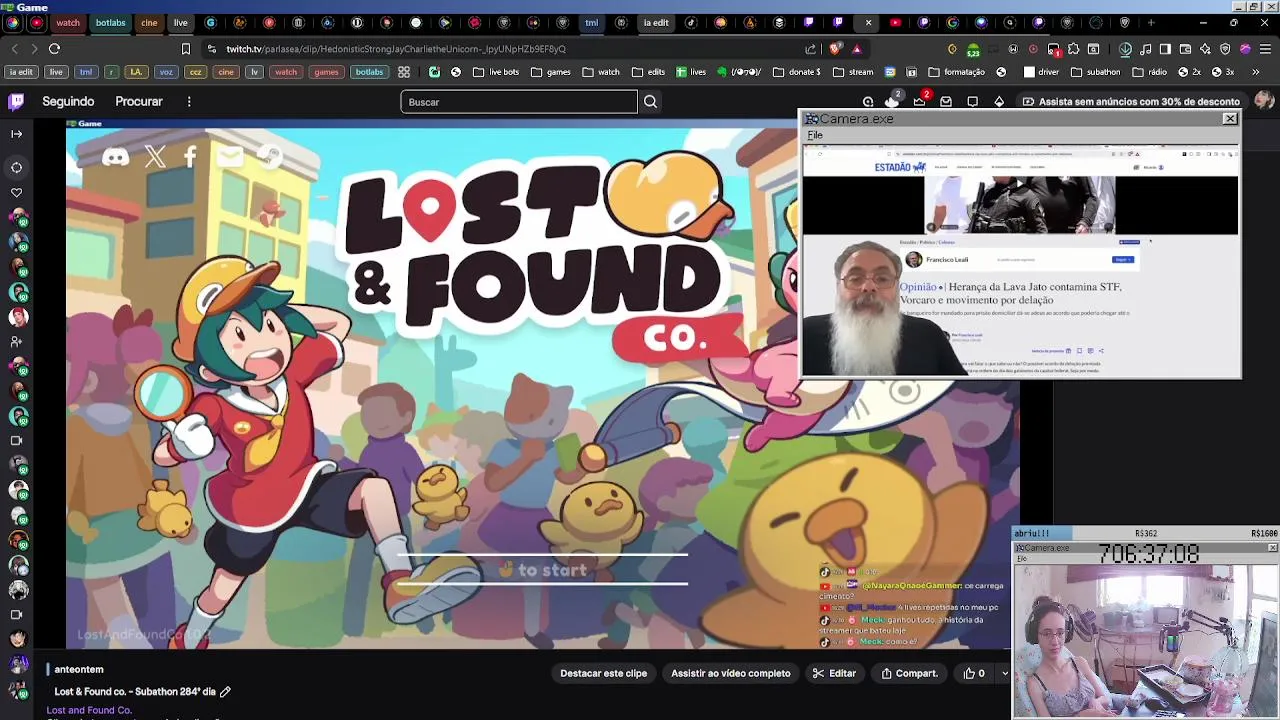1280x720 pixels.
Task: Click Destacar este clipe button
Action: click(603, 673)
